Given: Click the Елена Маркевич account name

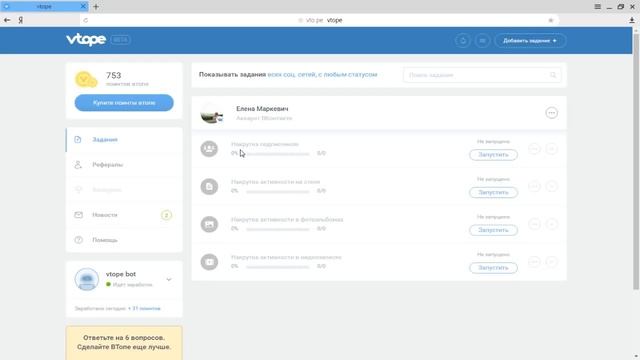Looking at the screenshot, I should tap(262, 109).
